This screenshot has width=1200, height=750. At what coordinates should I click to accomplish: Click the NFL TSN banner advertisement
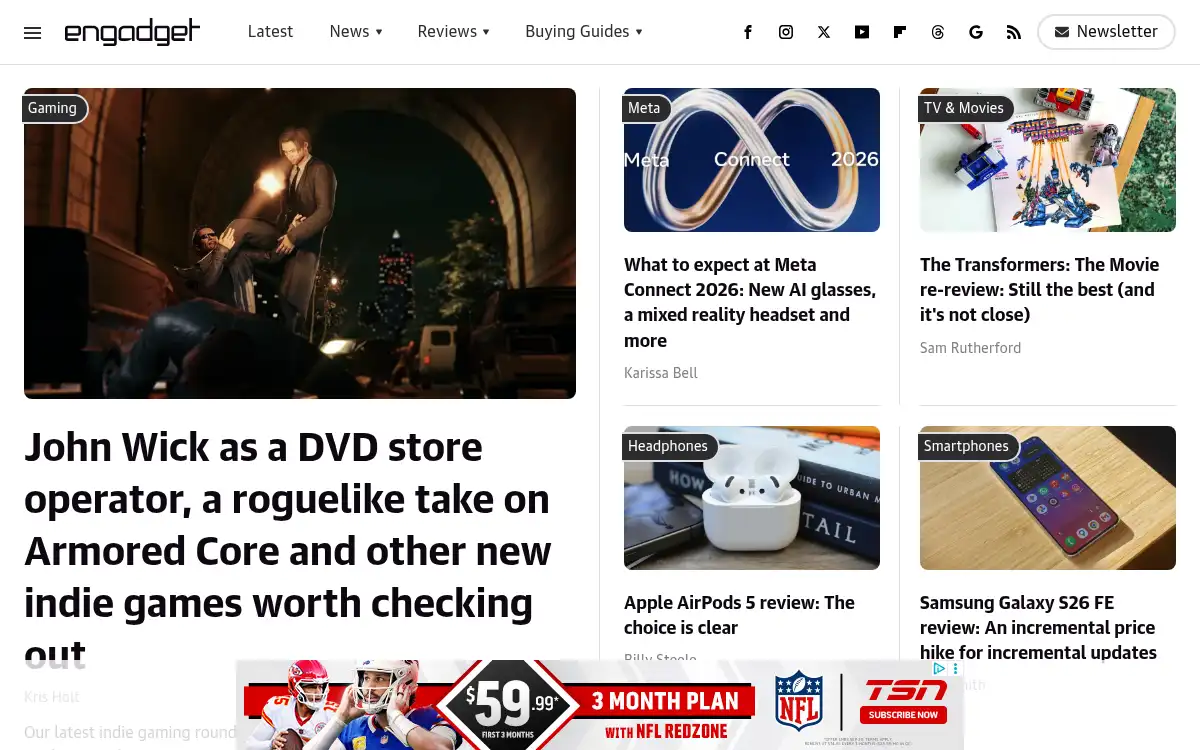point(600,705)
